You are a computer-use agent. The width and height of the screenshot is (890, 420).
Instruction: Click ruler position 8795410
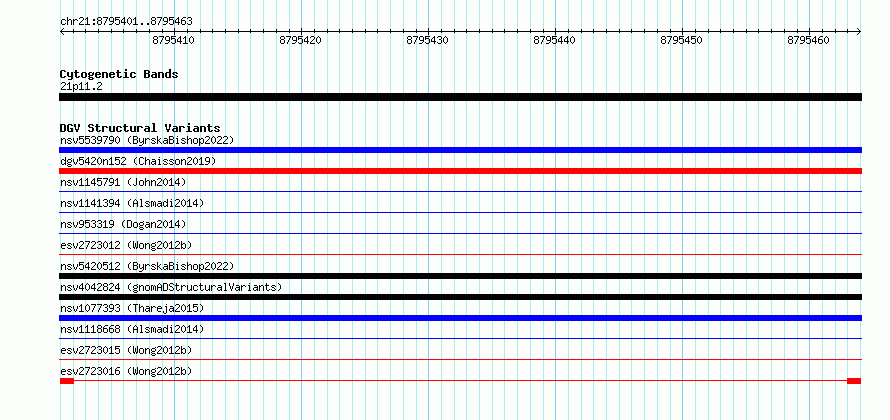click(x=174, y=40)
